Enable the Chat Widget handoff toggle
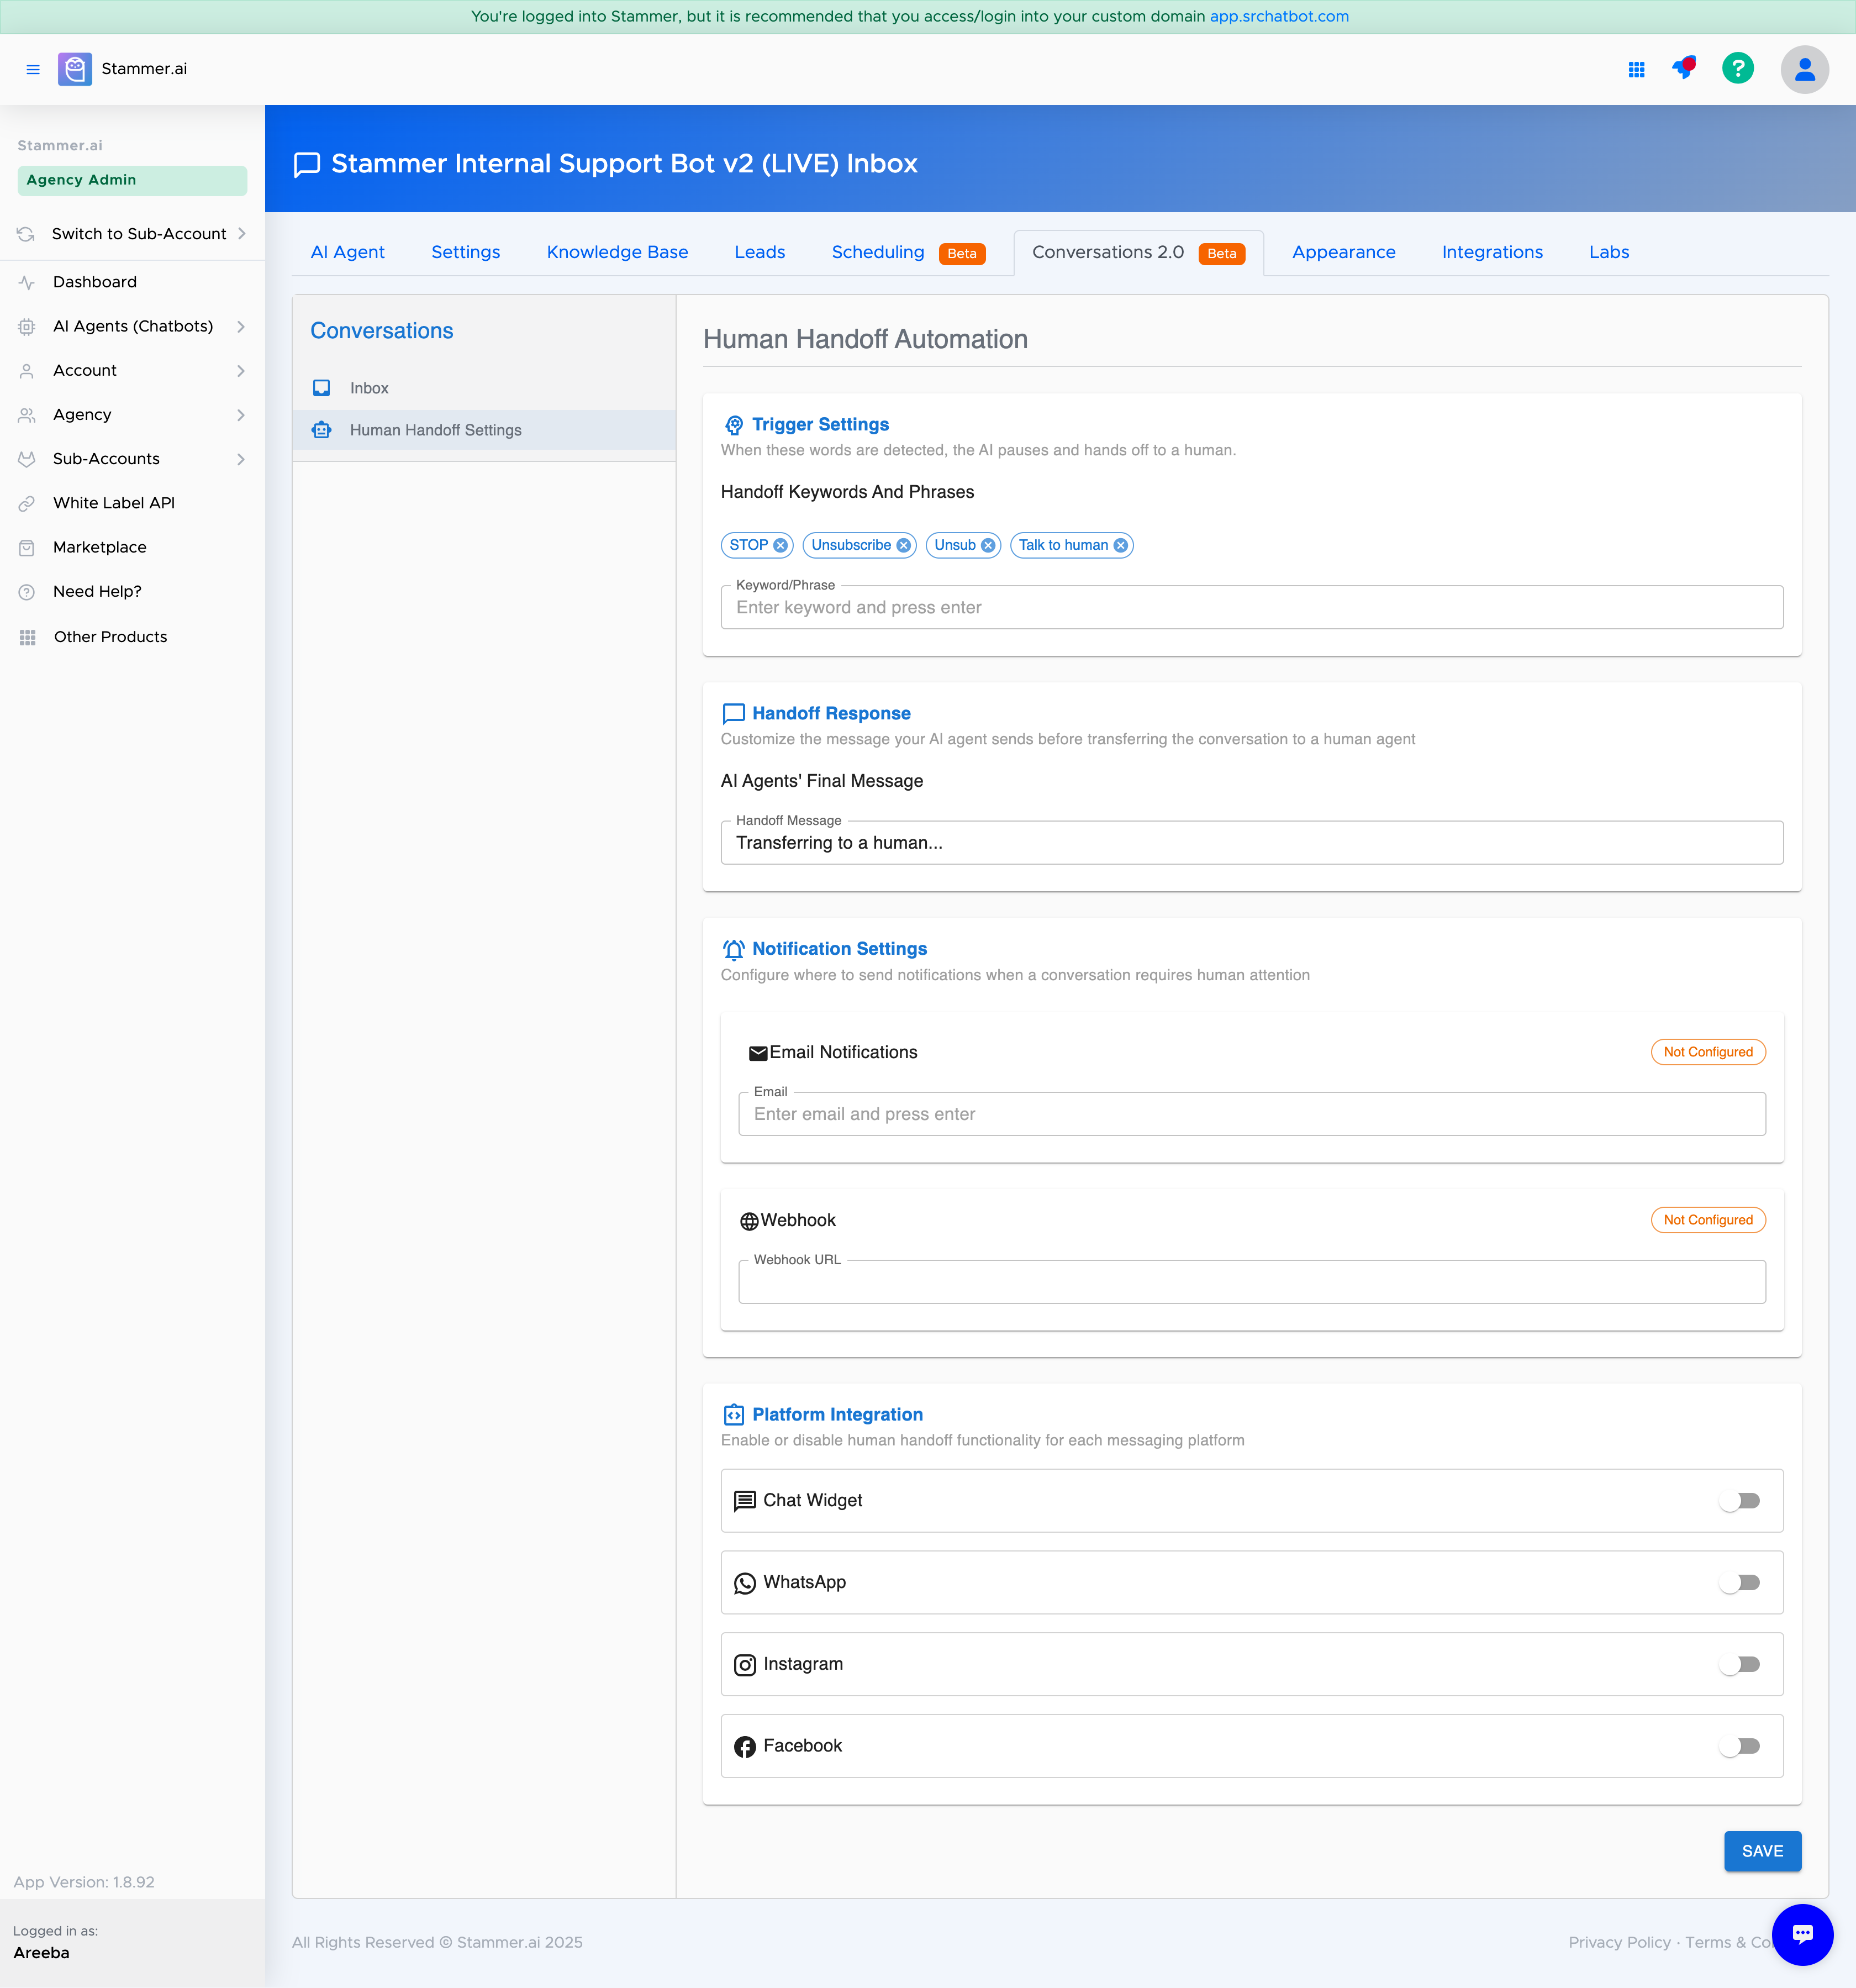The width and height of the screenshot is (1856, 1988). (1740, 1501)
